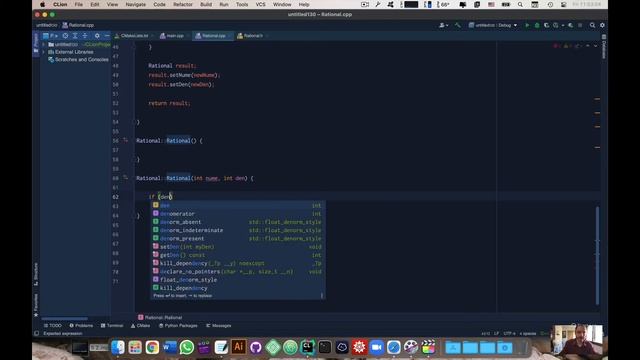The height and width of the screenshot is (360, 640).
Task: Click gutter icon beside line 56
Action: tap(125, 140)
